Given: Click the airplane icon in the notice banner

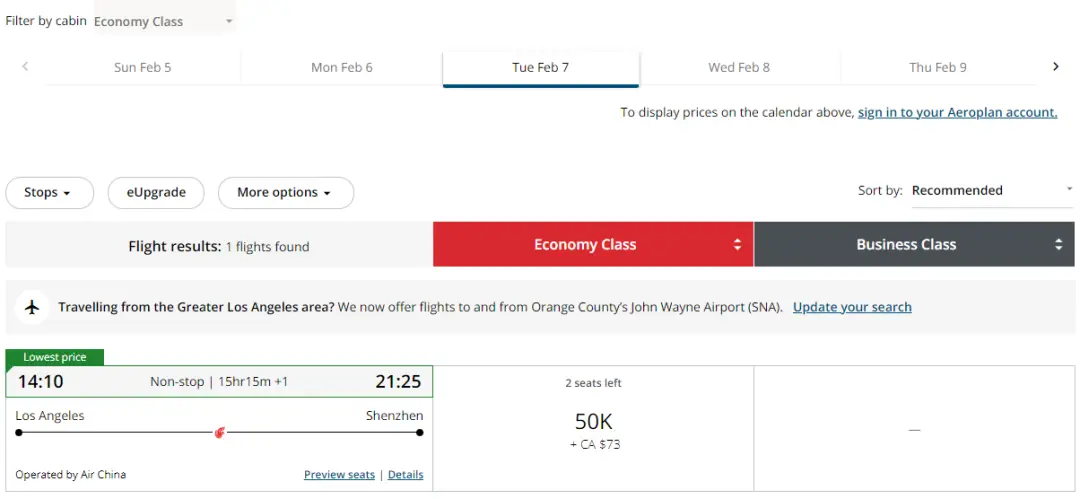Looking at the screenshot, I should click(32, 307).
